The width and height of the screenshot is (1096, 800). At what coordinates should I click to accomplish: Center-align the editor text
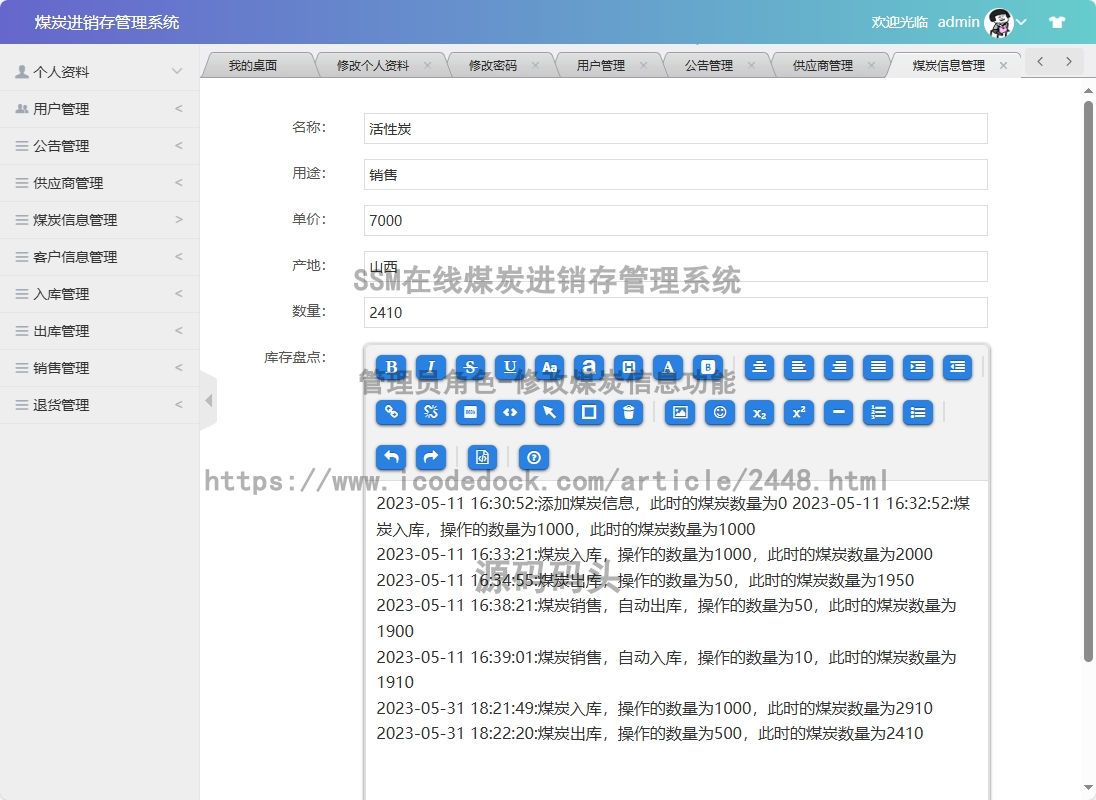point(759,367)
